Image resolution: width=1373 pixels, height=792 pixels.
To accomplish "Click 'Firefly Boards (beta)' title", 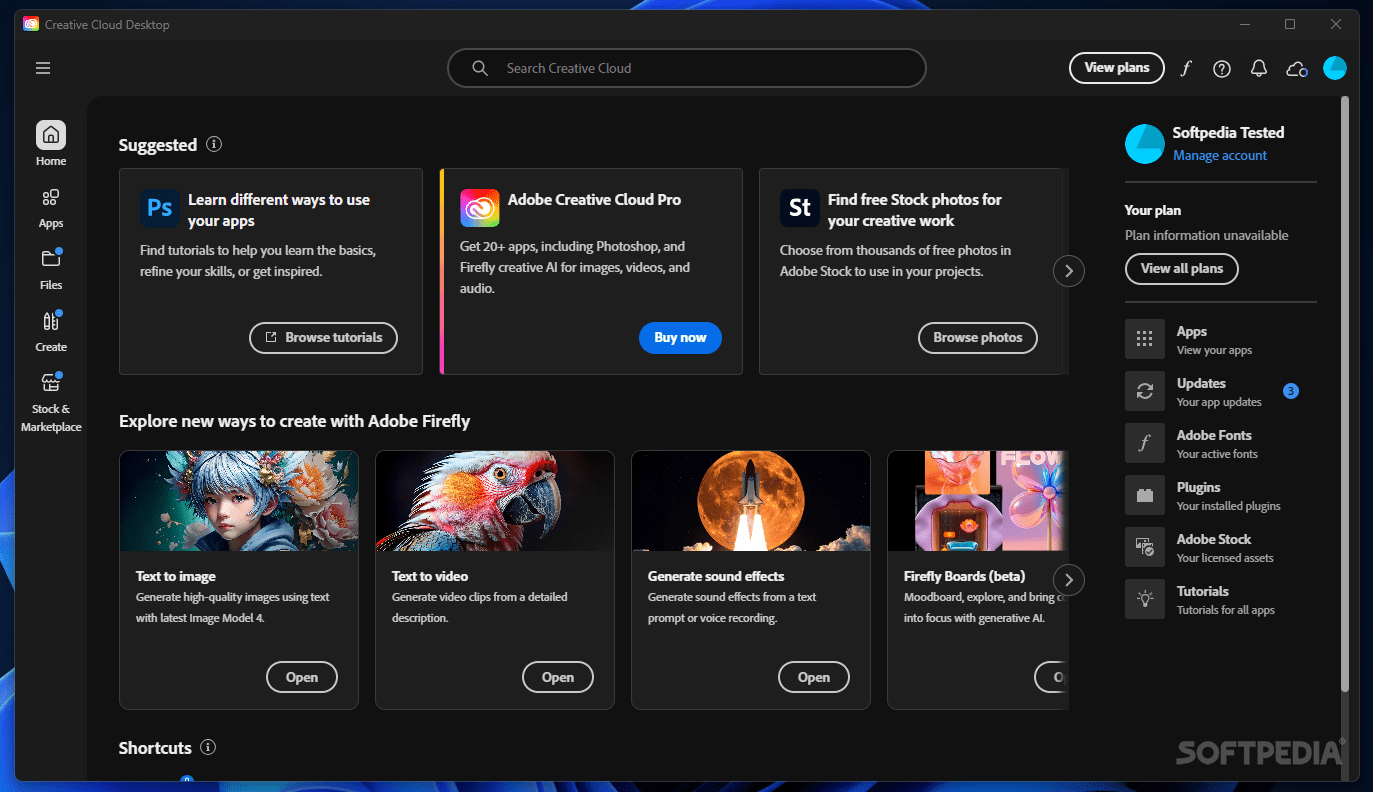I will [x=964, y=577].
